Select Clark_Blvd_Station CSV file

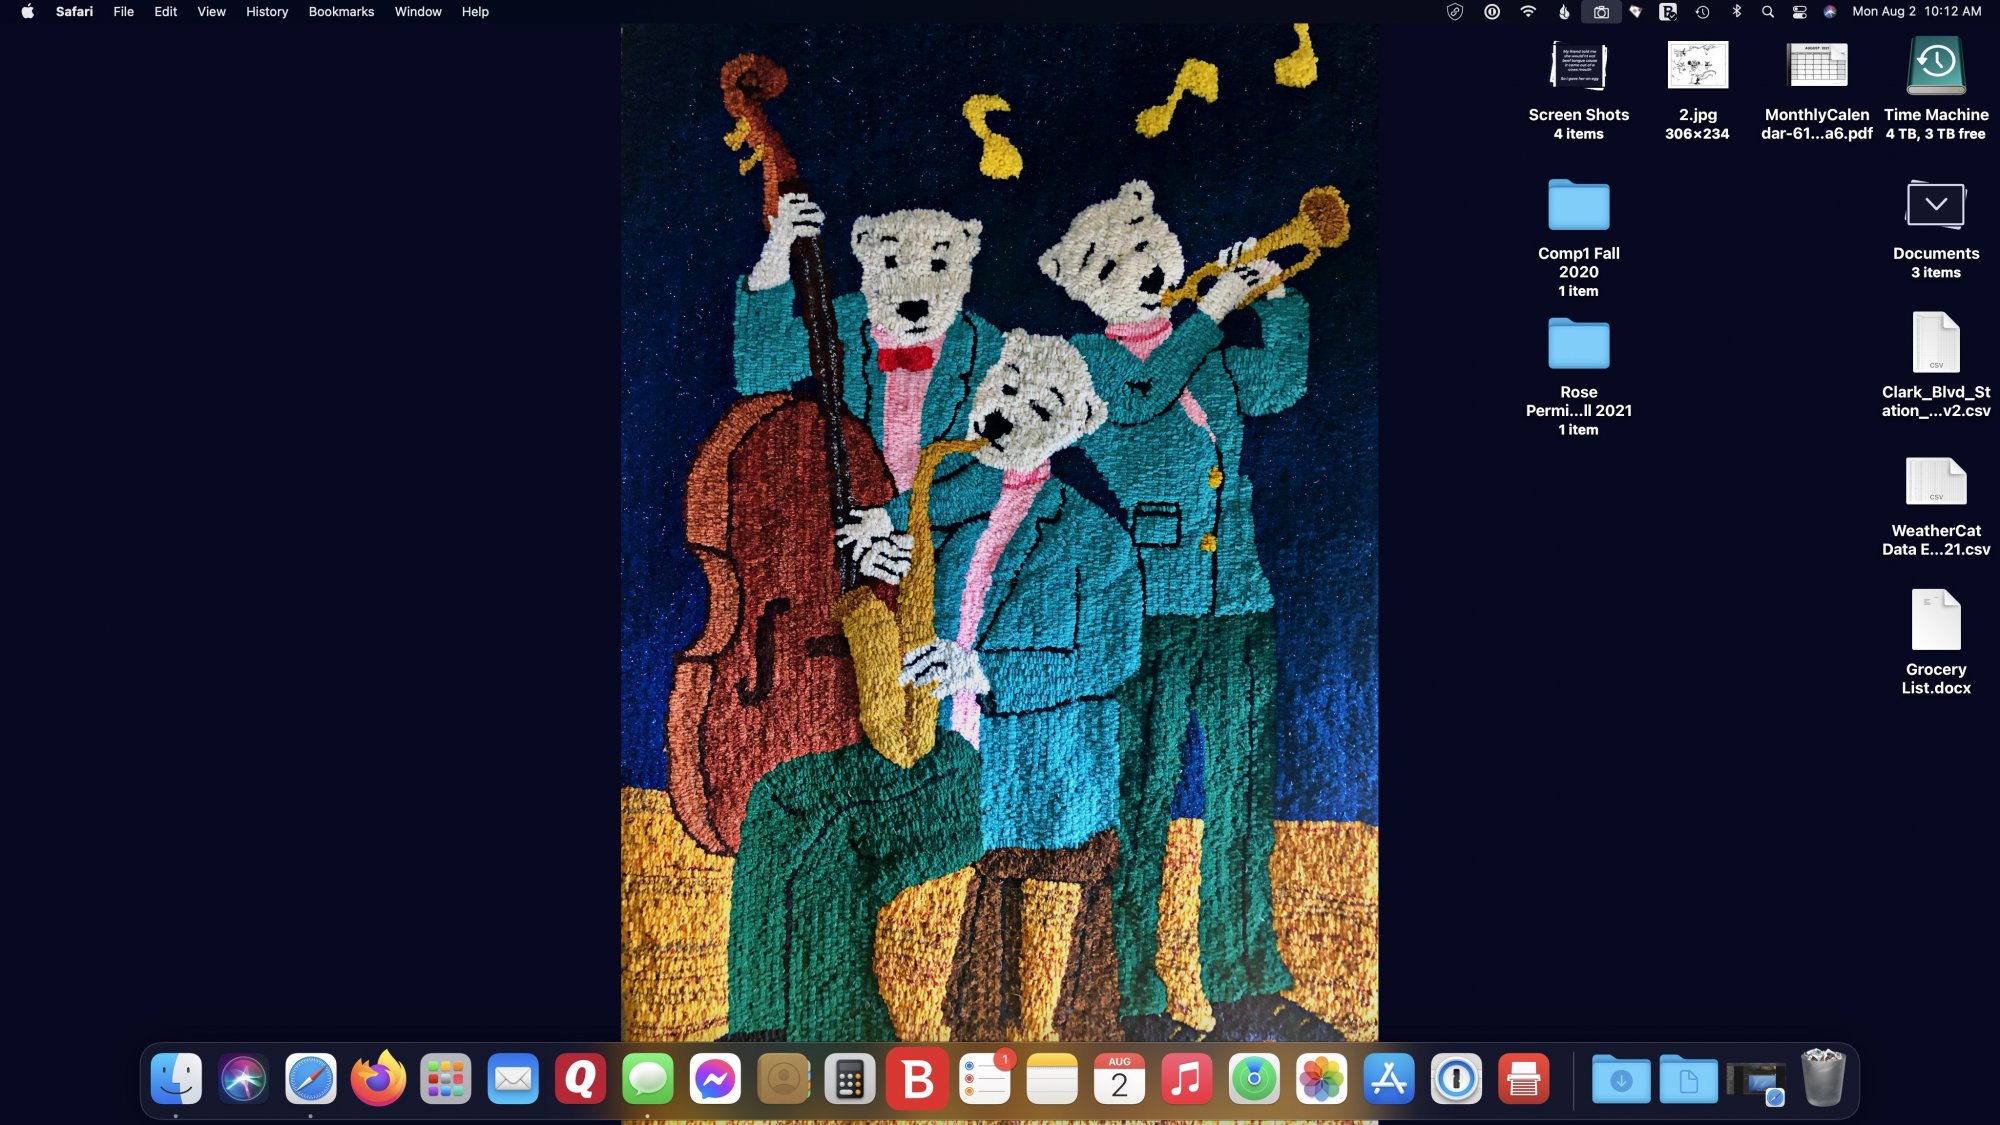1936,364
